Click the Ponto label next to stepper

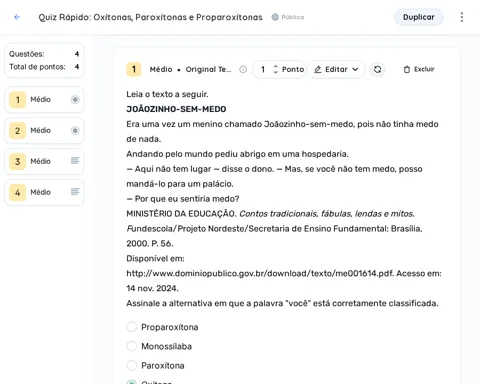click(293, 69)
